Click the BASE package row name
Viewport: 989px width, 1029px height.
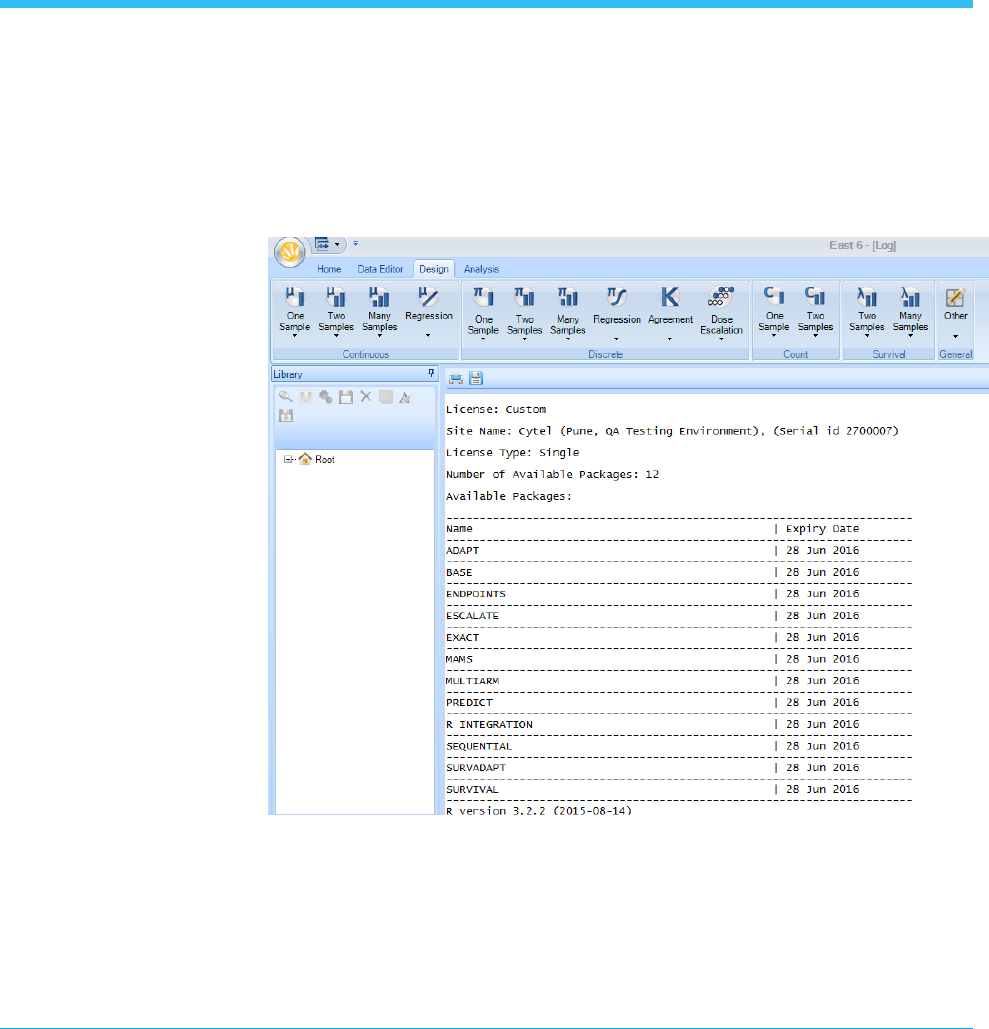pos(459,572)
